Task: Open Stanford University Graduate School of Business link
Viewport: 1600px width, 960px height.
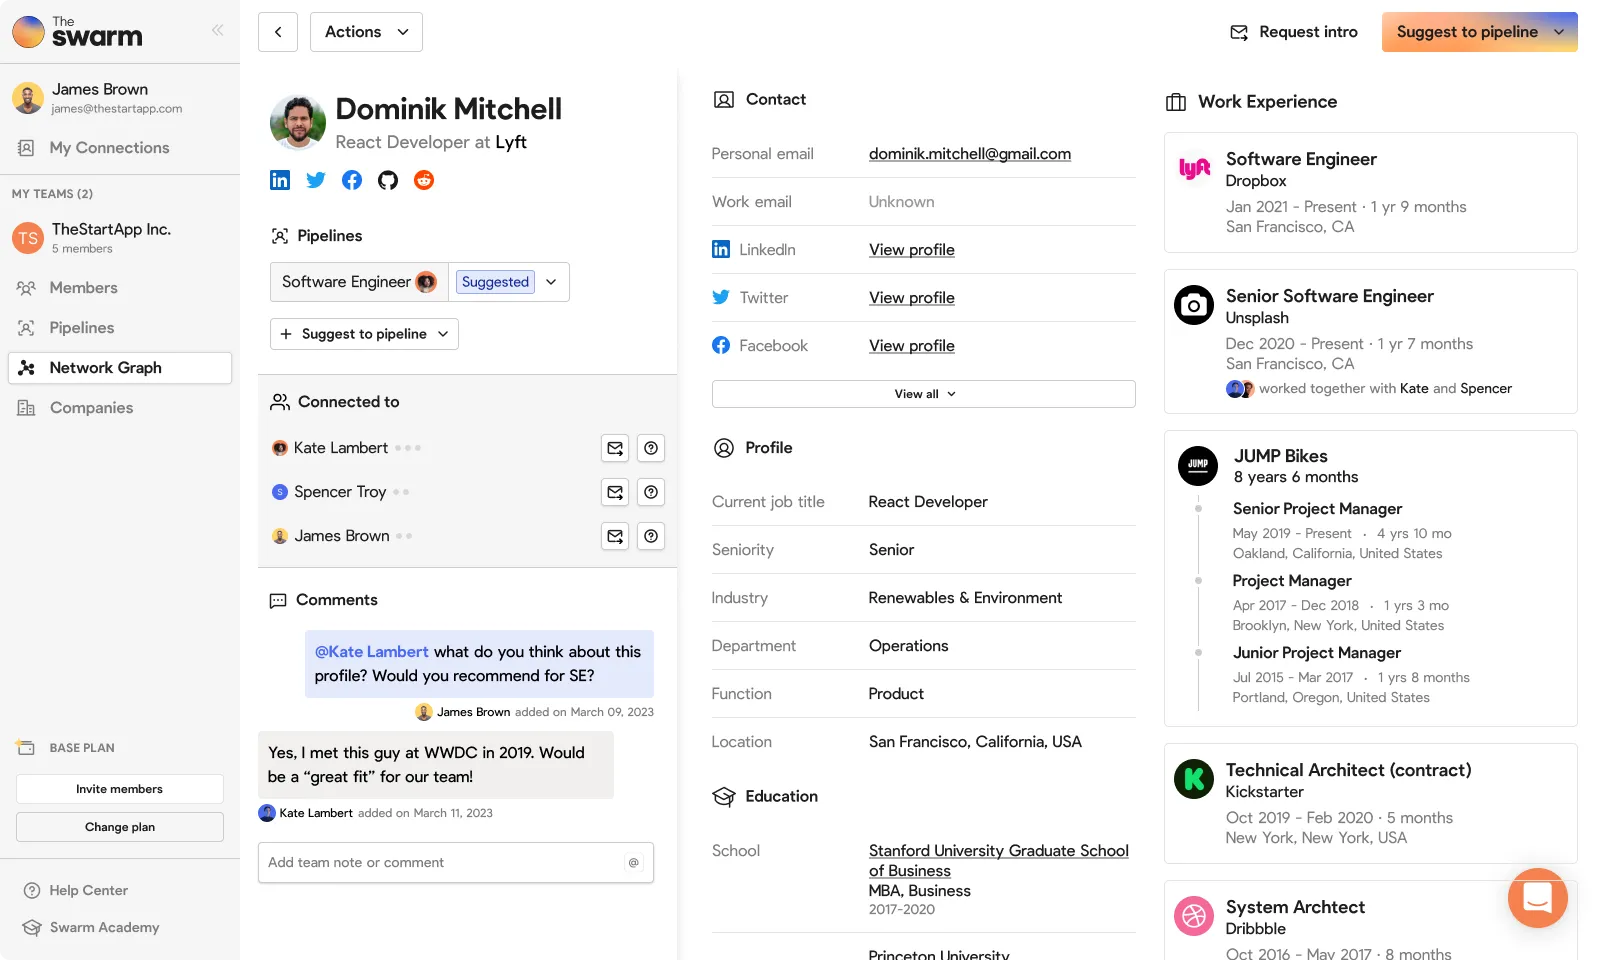Action: (999, 861)
